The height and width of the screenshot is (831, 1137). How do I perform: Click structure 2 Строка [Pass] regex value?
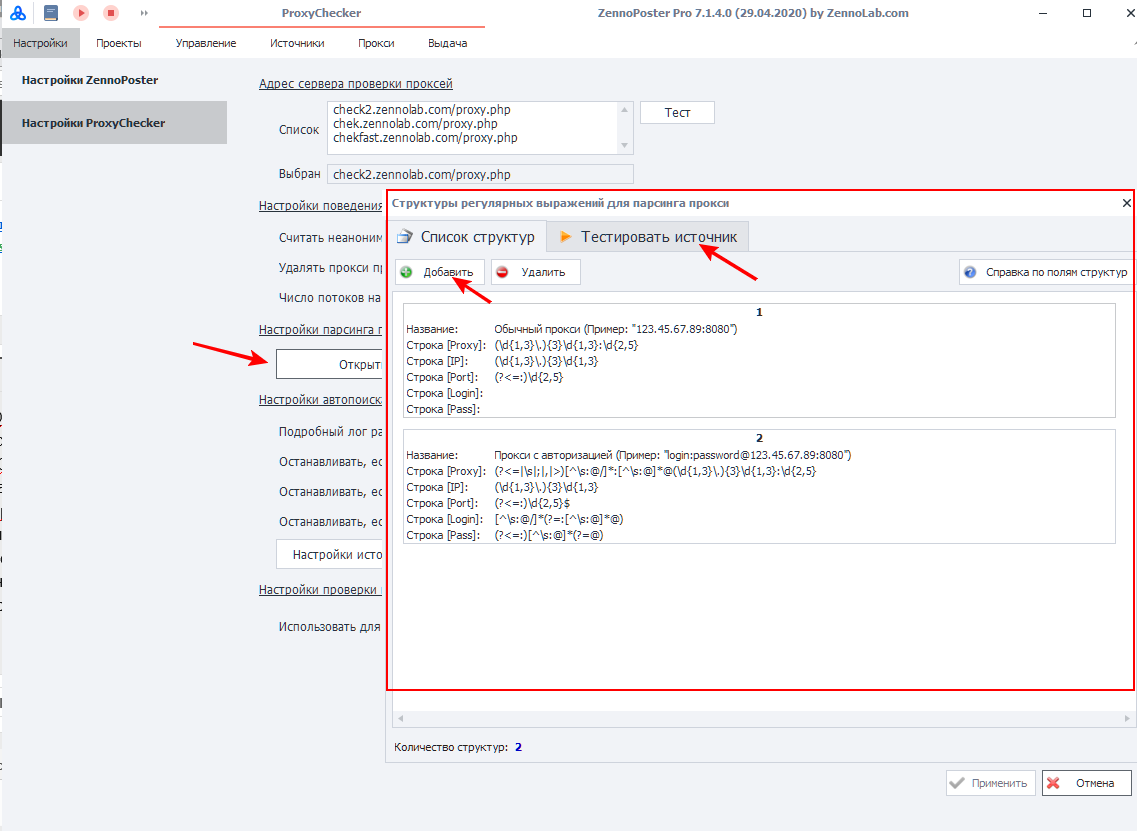pyautogui.click(x=549, y=534)
